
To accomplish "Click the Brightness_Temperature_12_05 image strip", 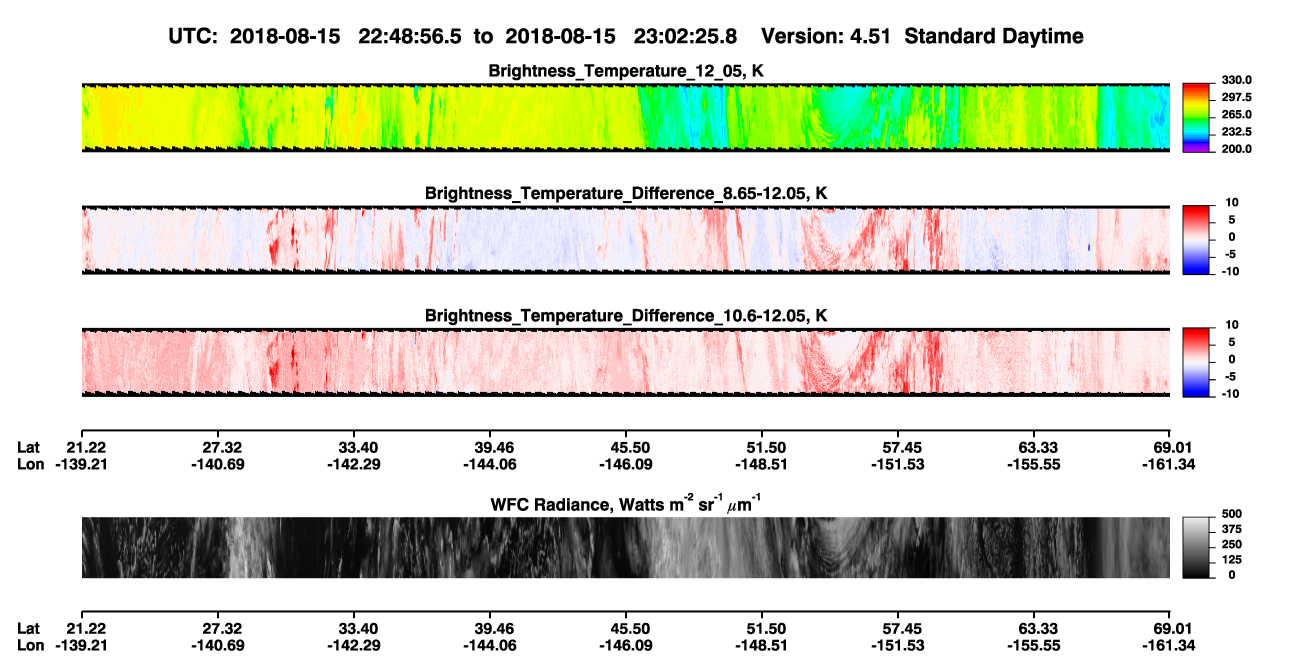I will point(625,117).
